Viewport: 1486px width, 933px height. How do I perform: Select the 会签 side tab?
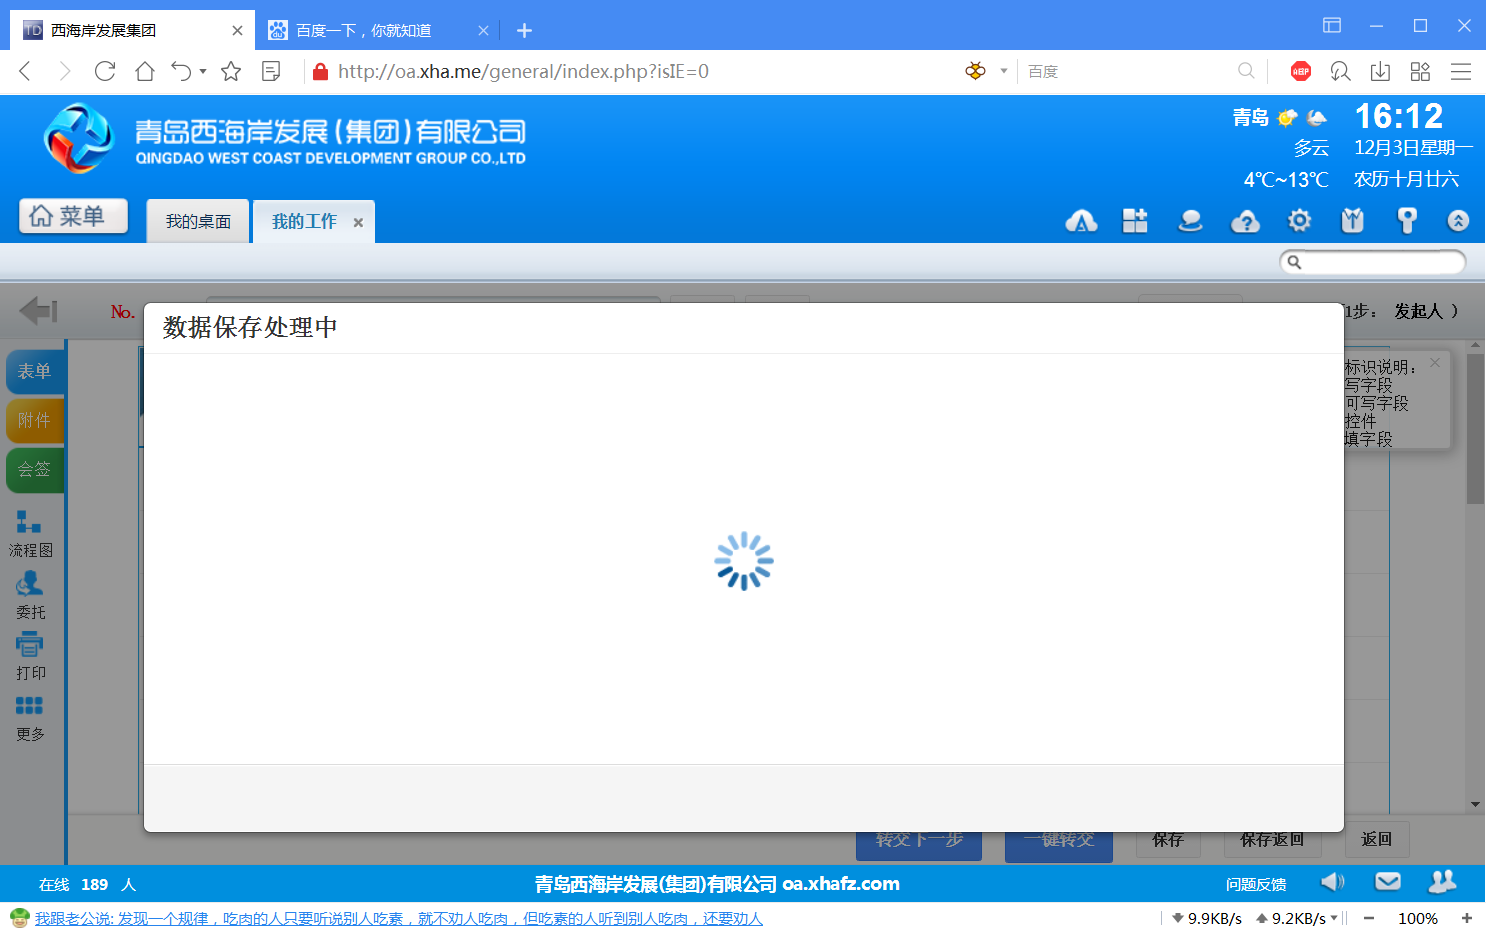click(35, 469)
